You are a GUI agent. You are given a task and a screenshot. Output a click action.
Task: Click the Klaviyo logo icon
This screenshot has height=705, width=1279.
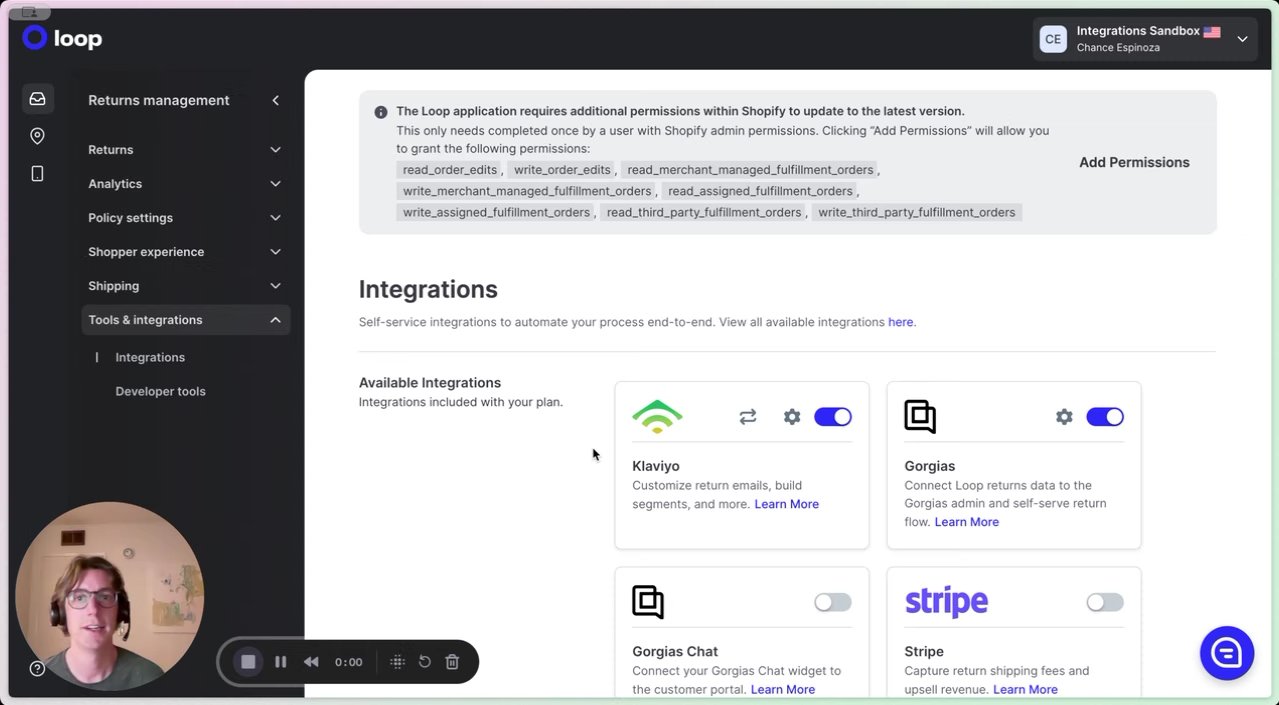point(658,417)
